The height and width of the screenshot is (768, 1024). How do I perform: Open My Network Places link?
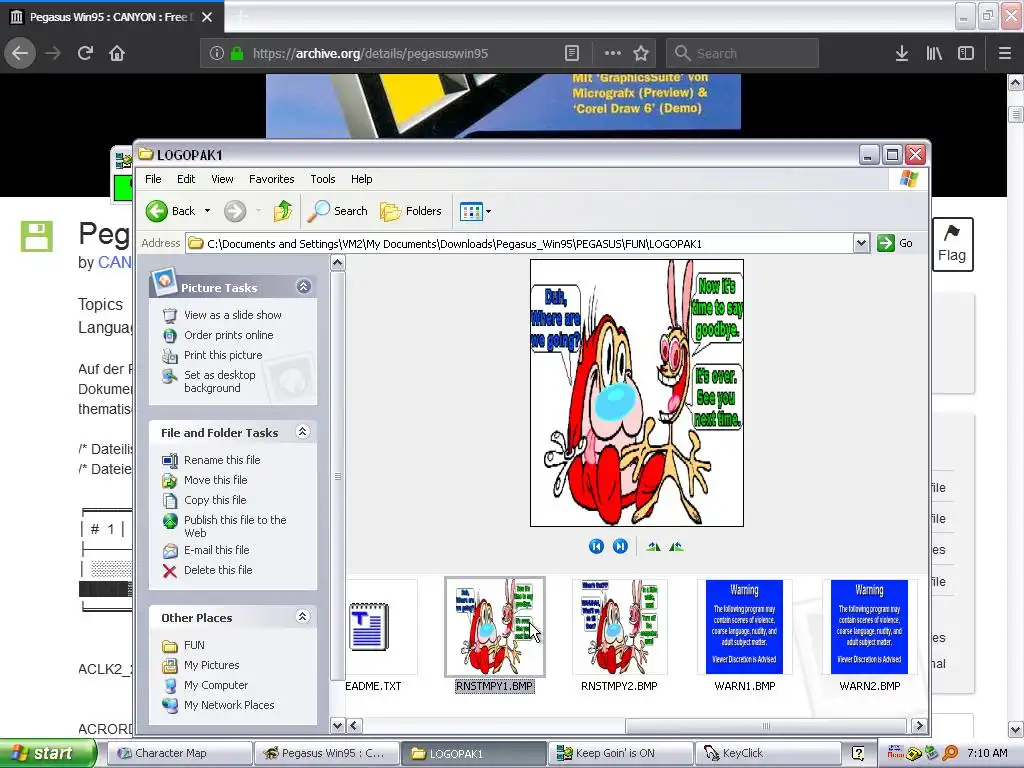[229, 705]
